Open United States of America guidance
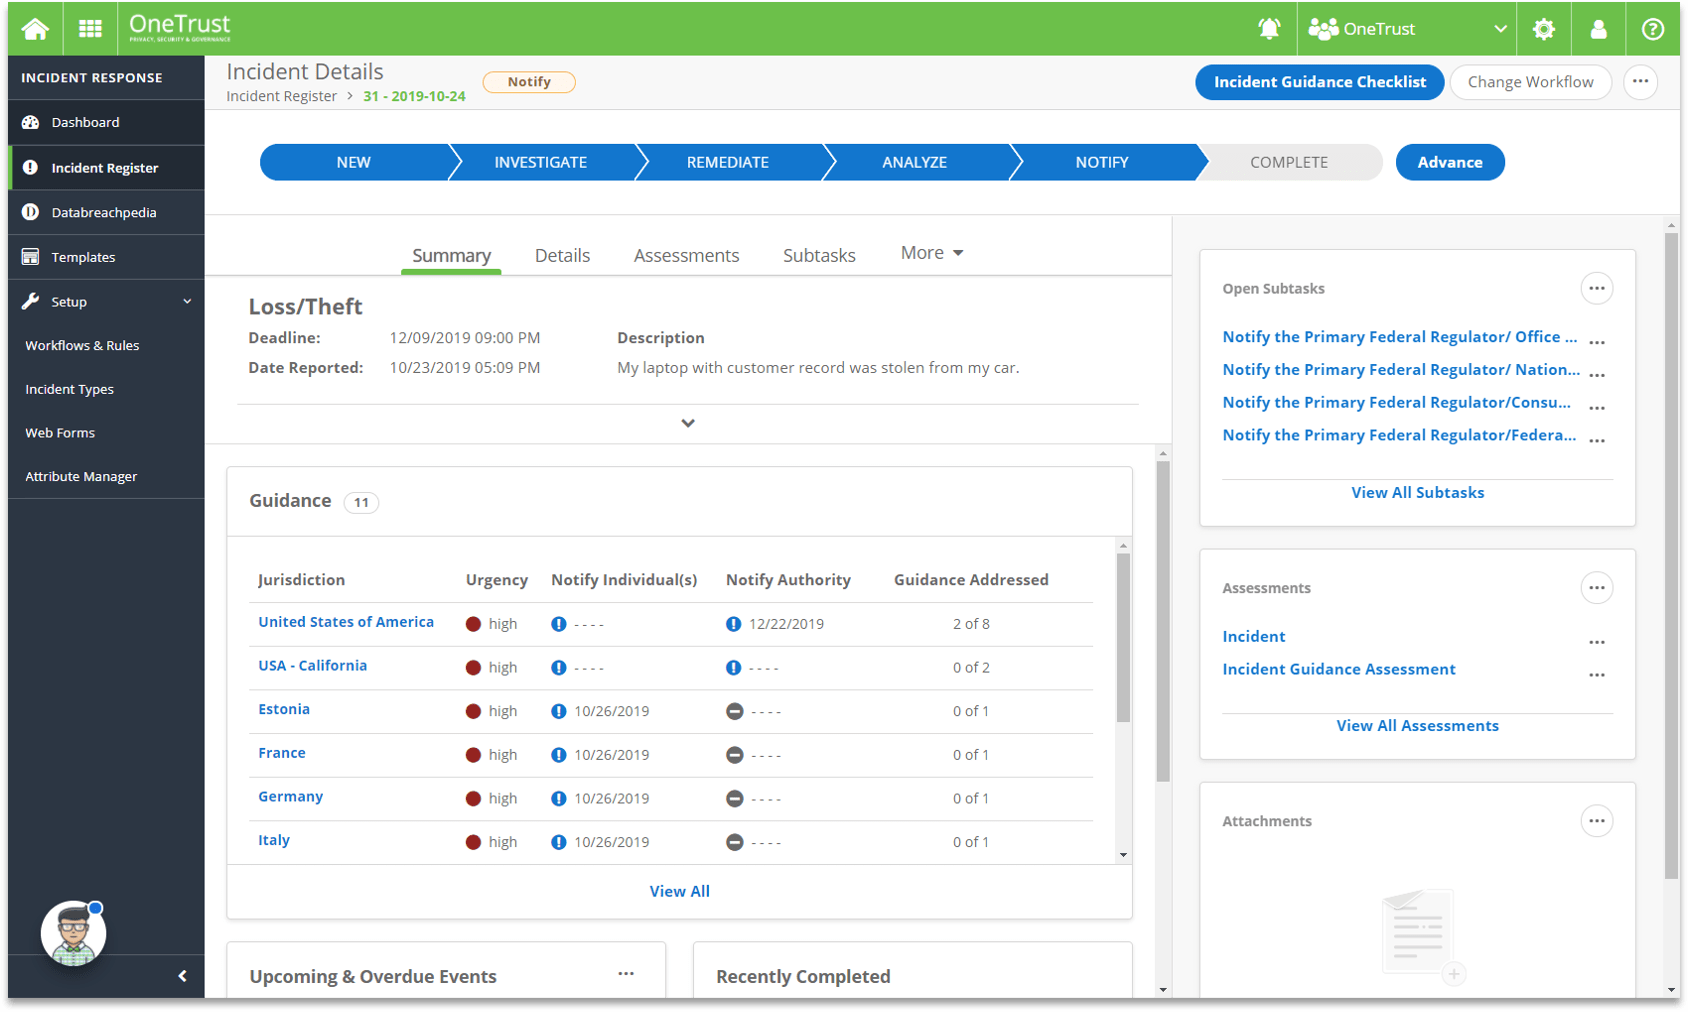 pos(346,622)
